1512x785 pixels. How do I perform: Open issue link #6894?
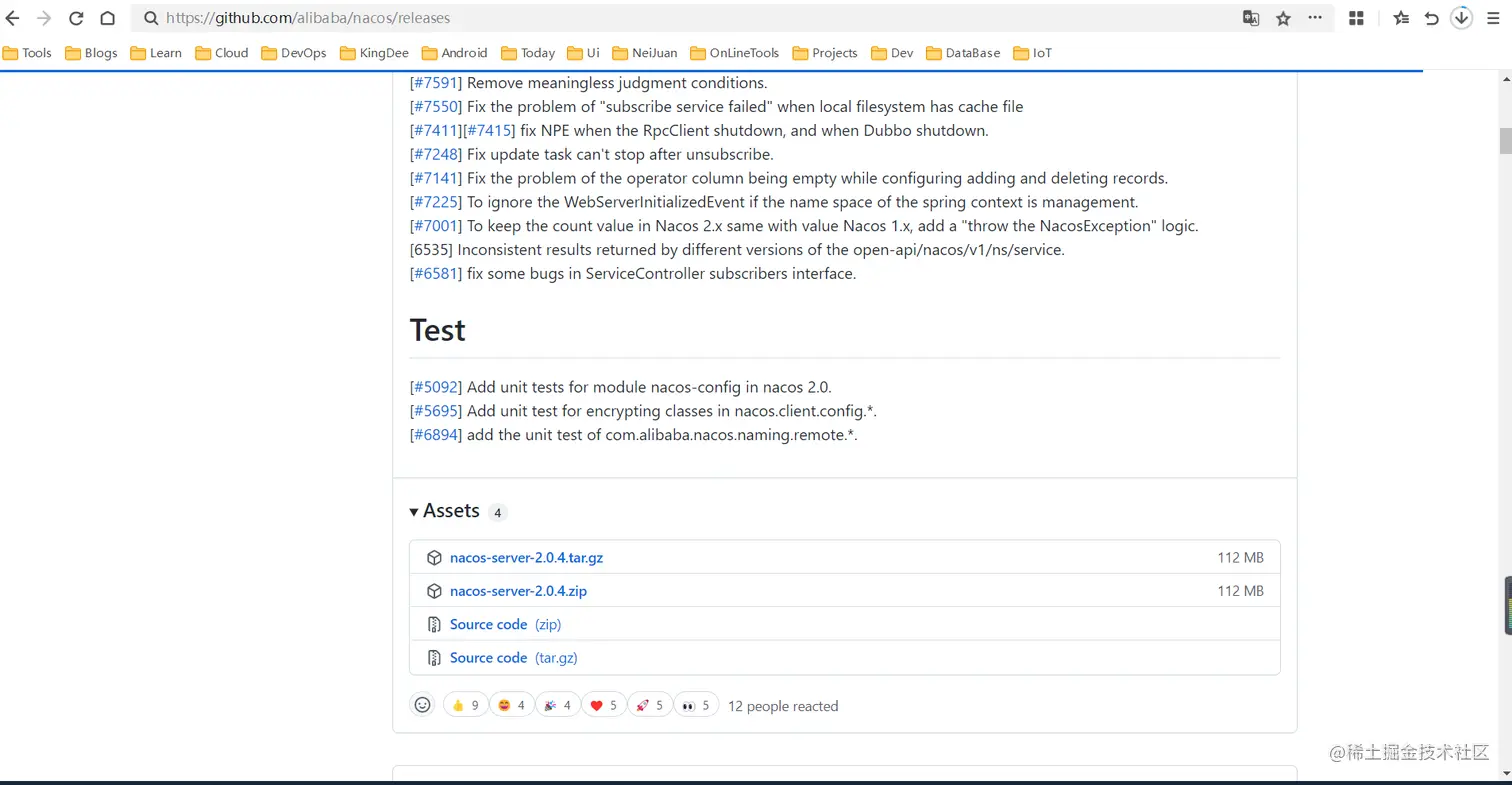click(x=436, y=435)
